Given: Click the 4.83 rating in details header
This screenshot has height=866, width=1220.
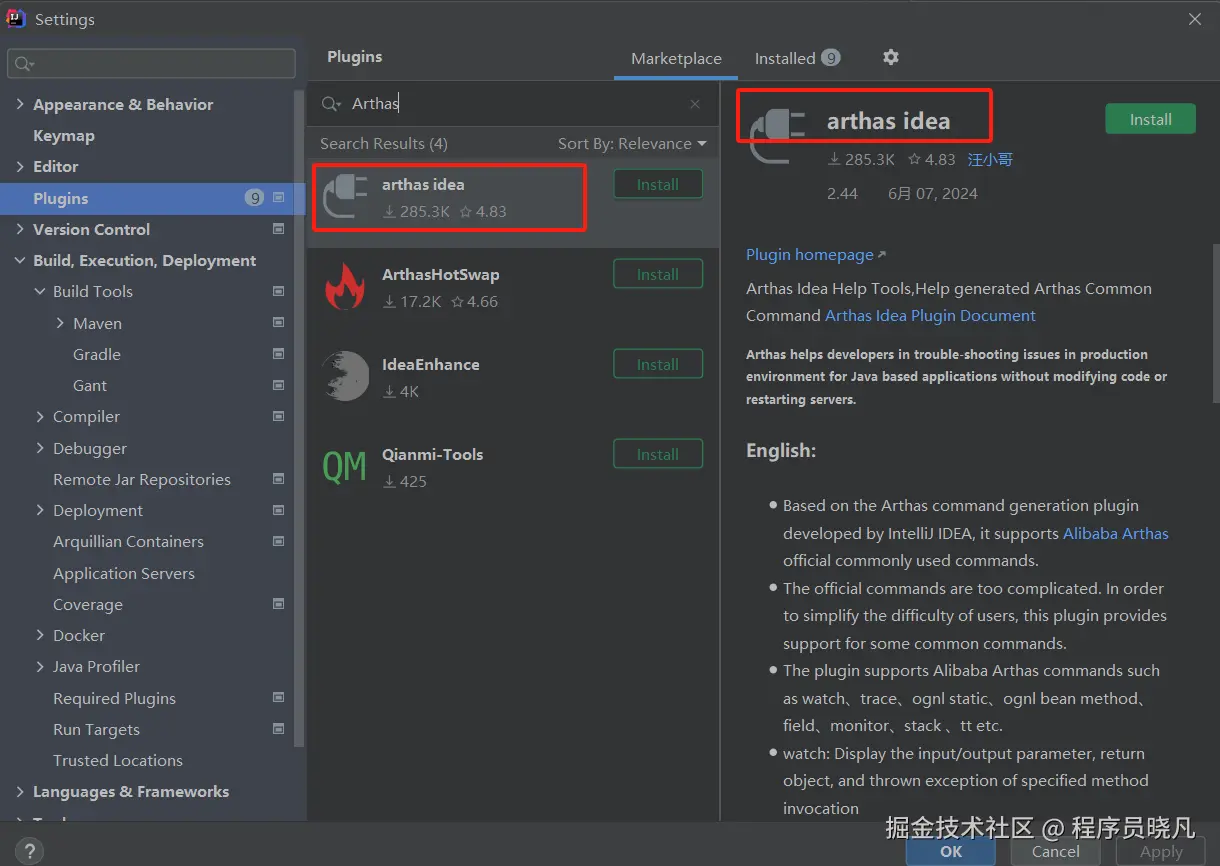Looking at the screenshot, I should click(932, 159).
